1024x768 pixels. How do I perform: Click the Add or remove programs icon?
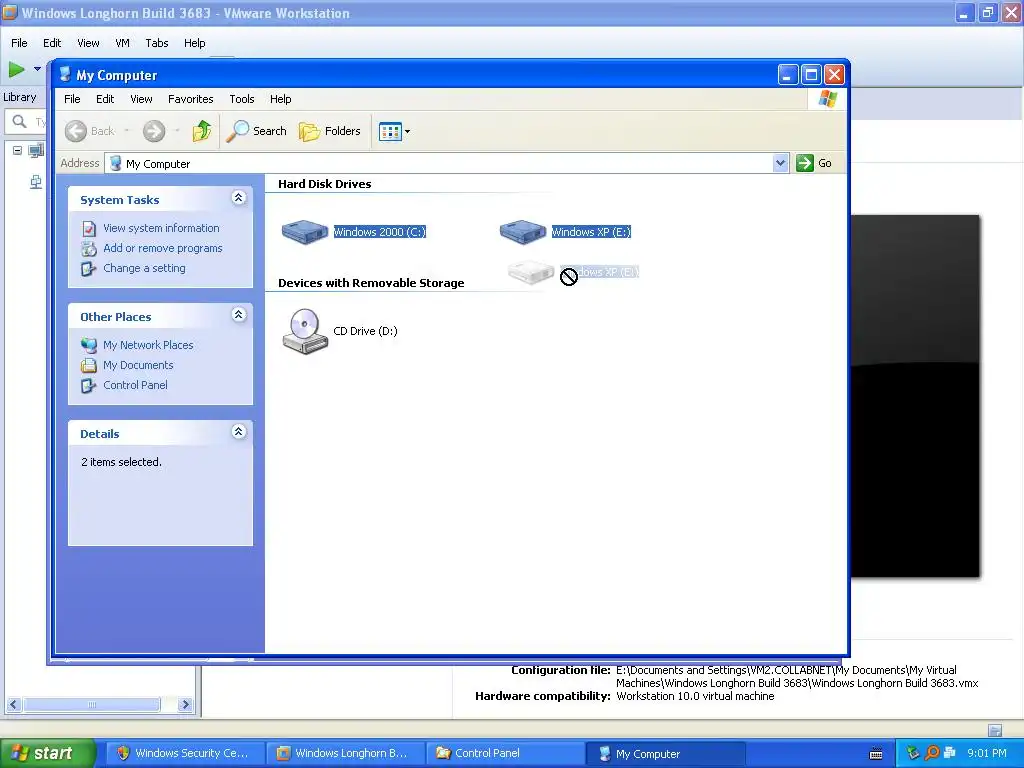(89, 248)
